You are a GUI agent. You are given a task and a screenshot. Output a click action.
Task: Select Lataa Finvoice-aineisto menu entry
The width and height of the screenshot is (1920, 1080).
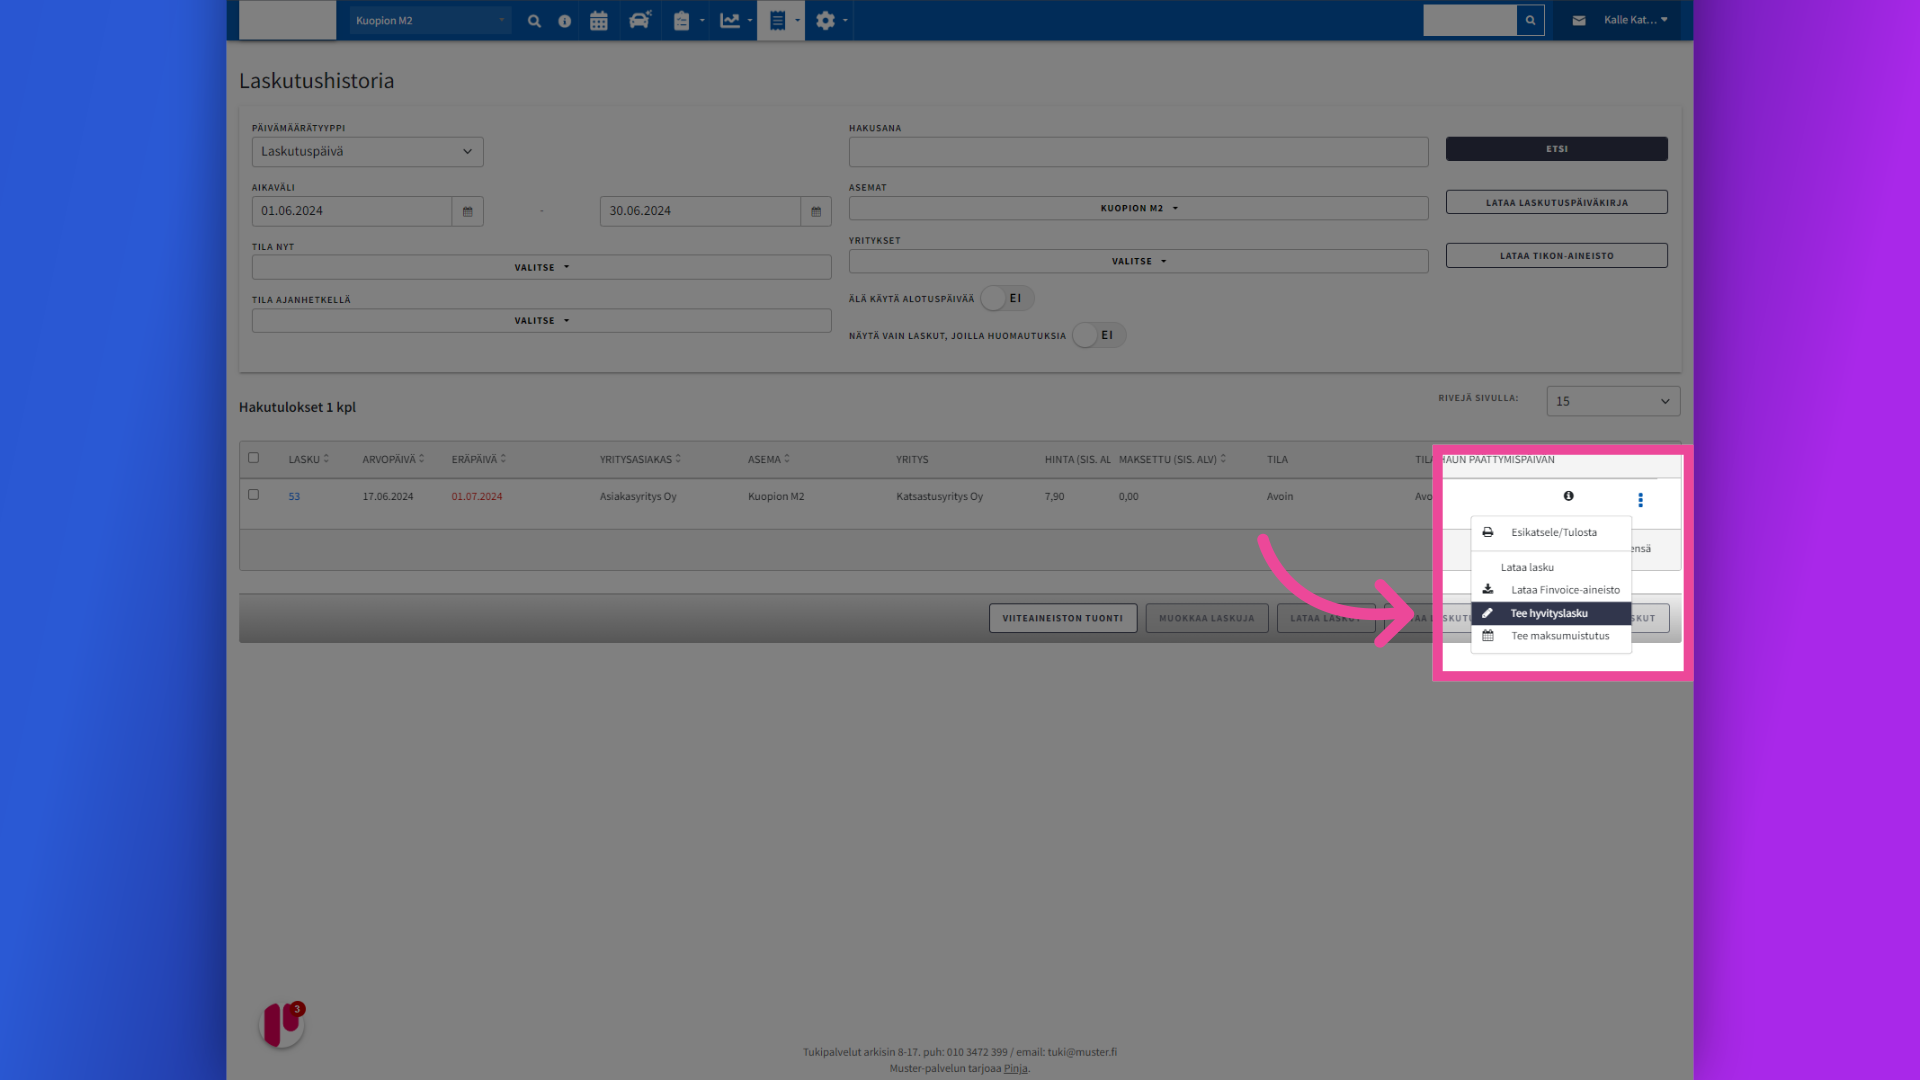tap(1551, 590)
